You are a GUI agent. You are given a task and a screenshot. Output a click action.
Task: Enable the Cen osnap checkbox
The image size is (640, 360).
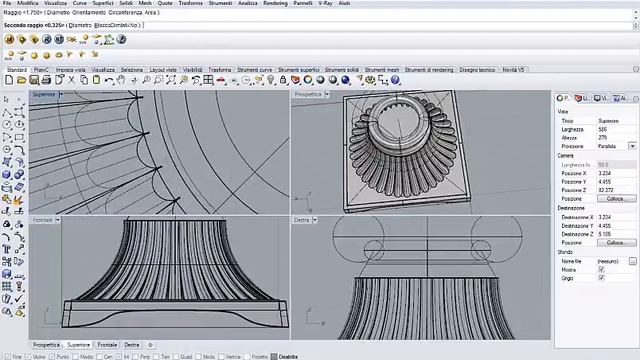(99, 357)
